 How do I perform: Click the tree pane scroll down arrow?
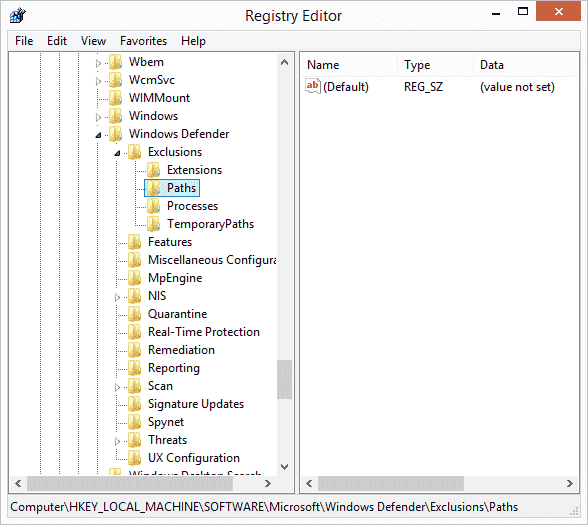point(285,467)
